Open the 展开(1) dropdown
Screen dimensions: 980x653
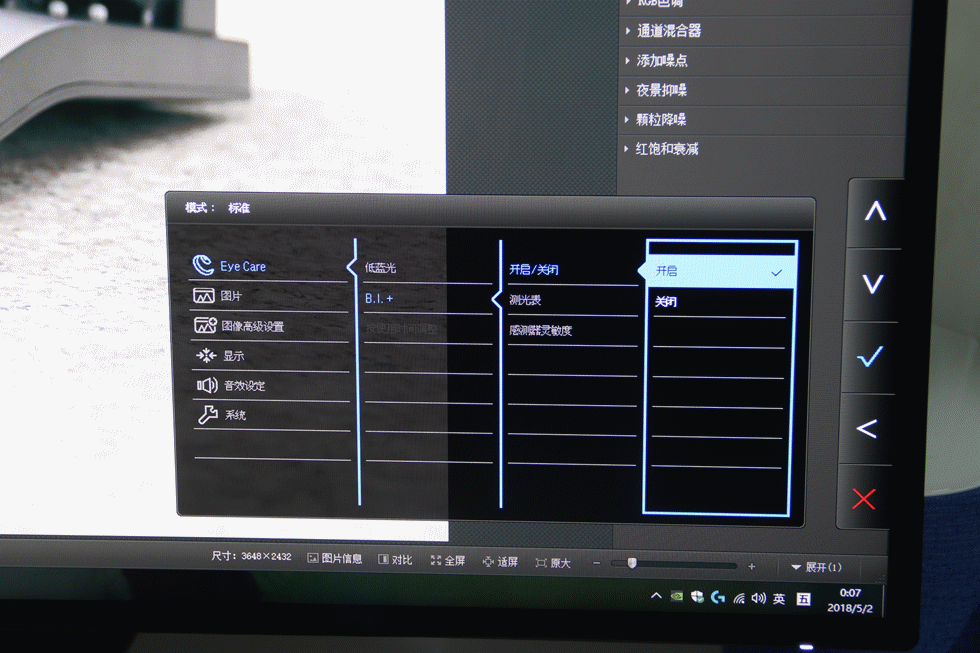[x=816, y=567]
